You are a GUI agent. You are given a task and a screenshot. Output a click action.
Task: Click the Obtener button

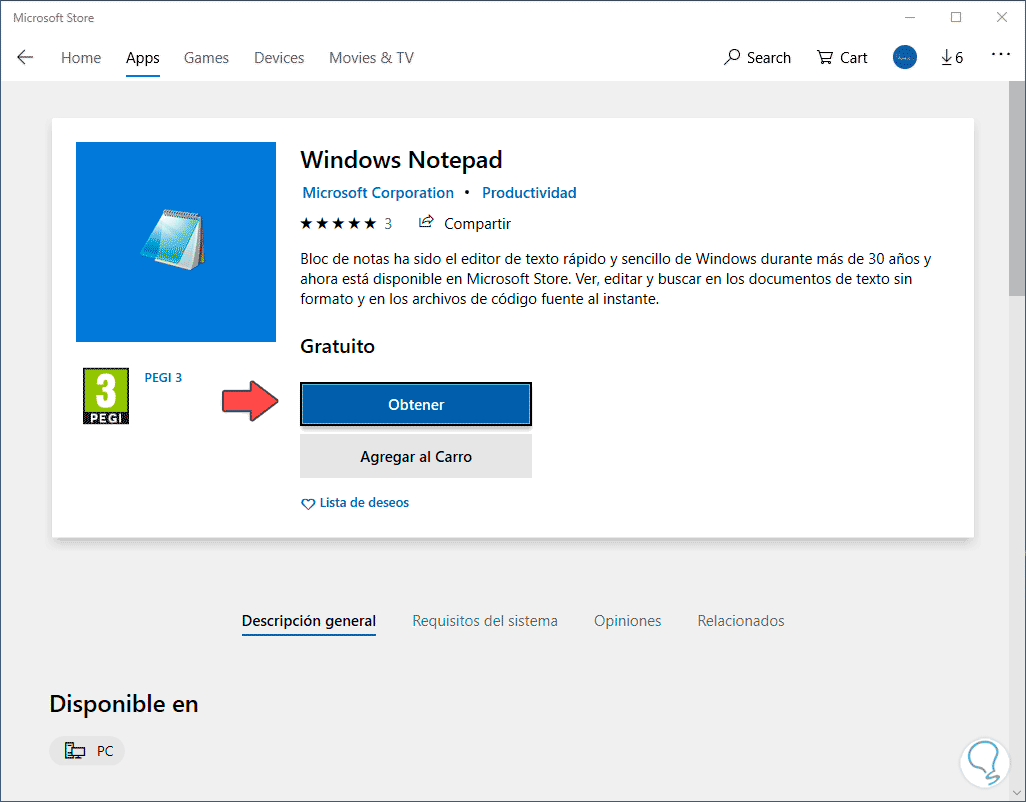[x=416, y=404]
